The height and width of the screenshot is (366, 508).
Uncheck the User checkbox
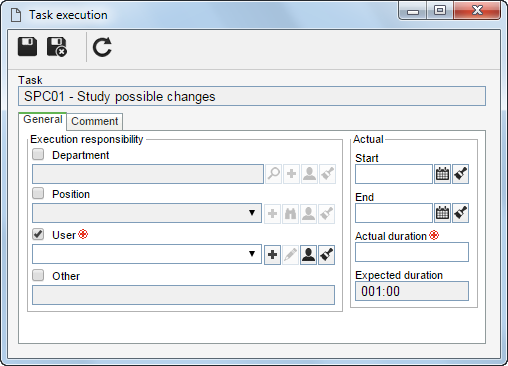(x=38, y=234)
